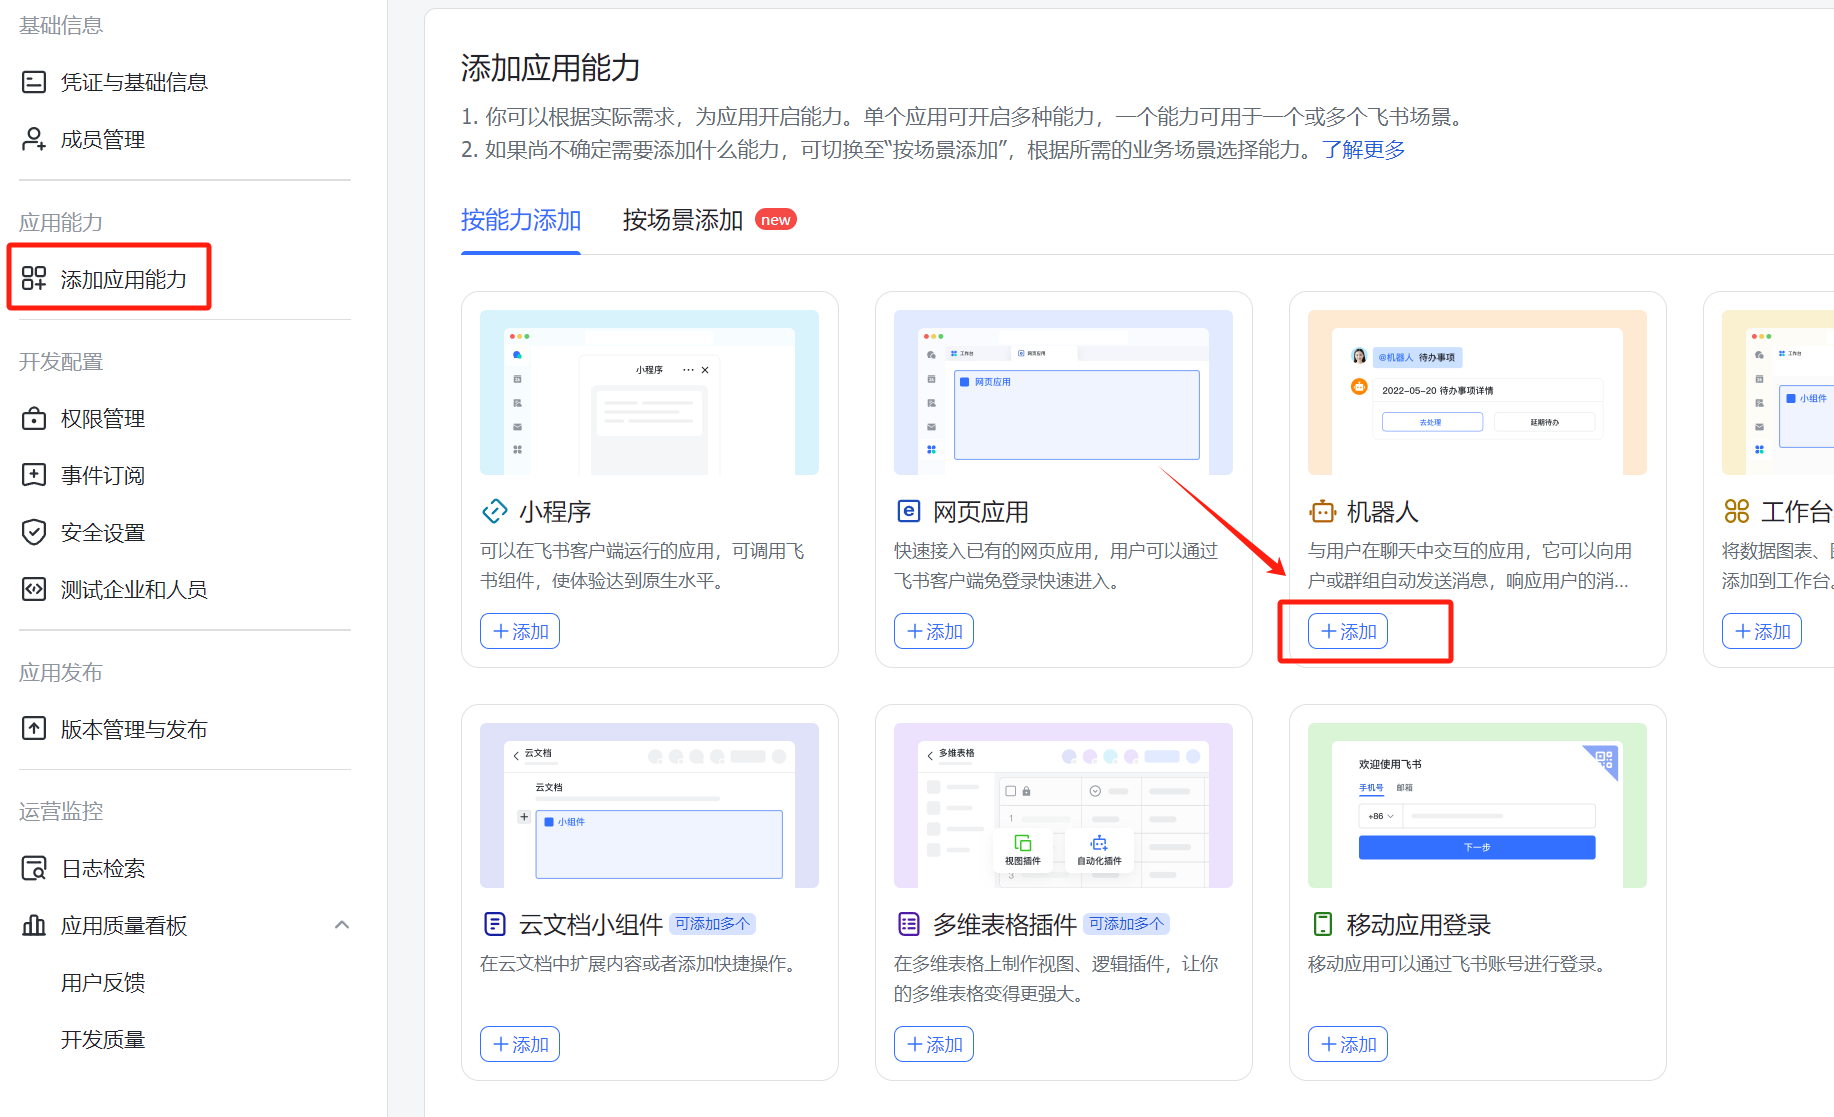Click the 移动应用登录 phone icon

point(1322,924)
